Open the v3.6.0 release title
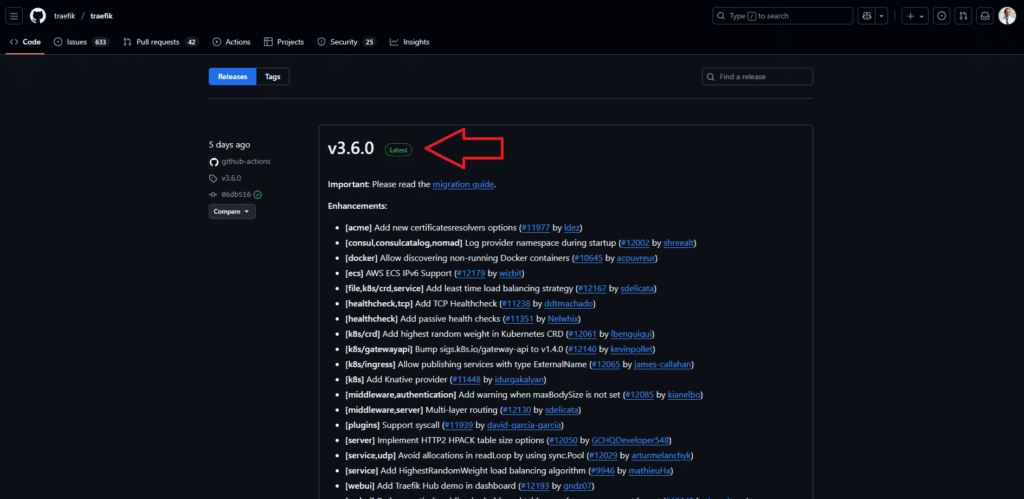This screenshot has width=1024, height=499. tap(351, 149)
